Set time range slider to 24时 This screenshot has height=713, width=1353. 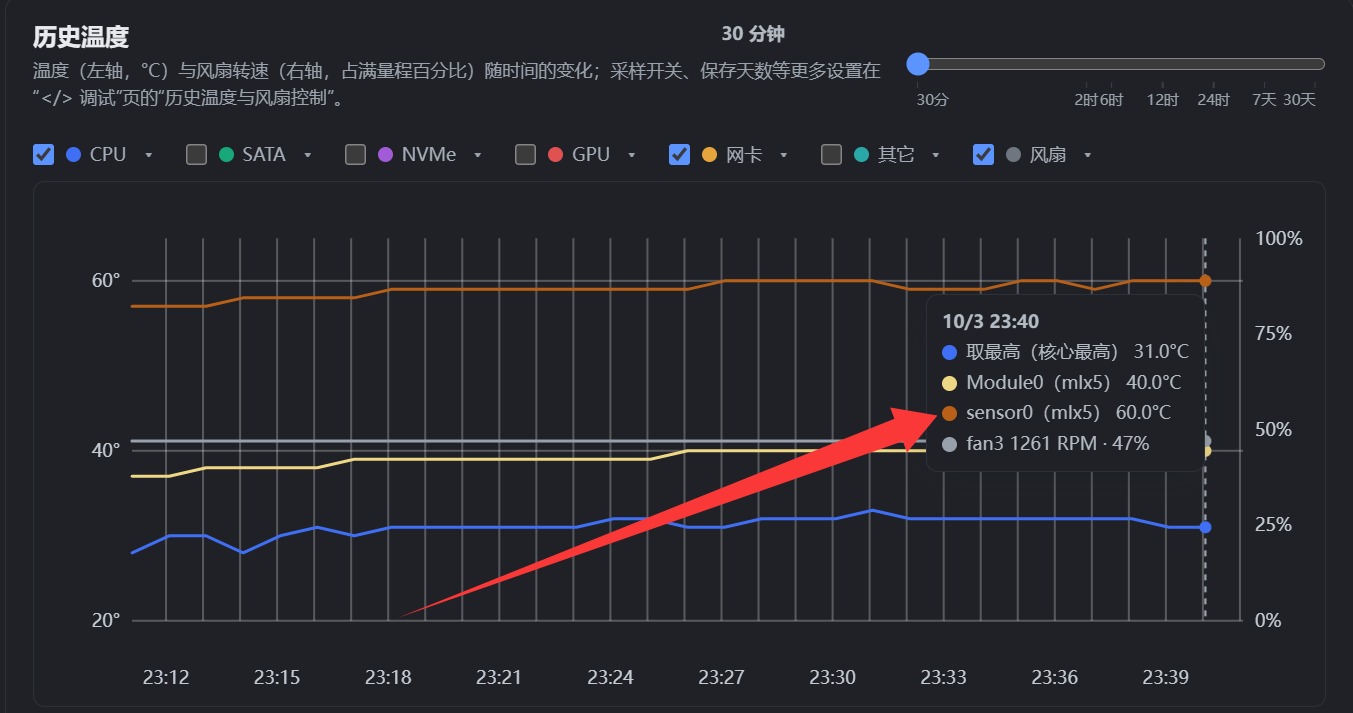click(1214, 100)
